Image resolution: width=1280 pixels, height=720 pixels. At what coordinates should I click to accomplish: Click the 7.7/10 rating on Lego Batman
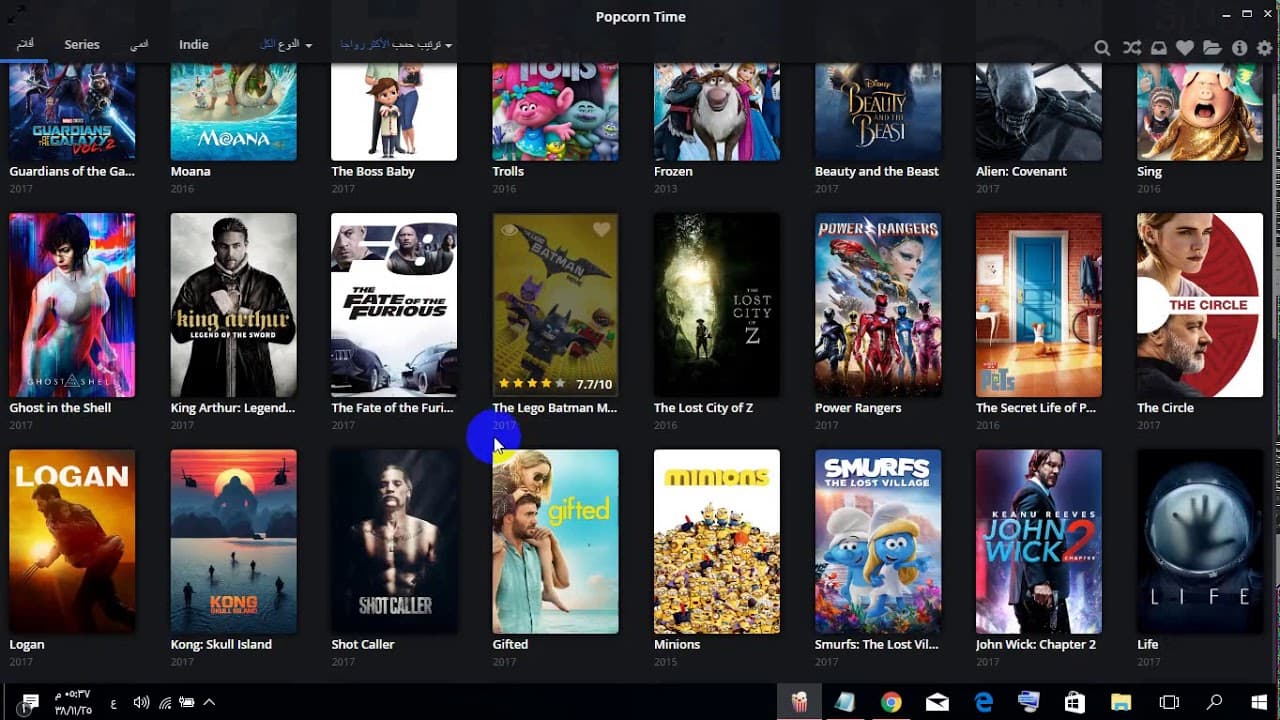coord(594,384)
